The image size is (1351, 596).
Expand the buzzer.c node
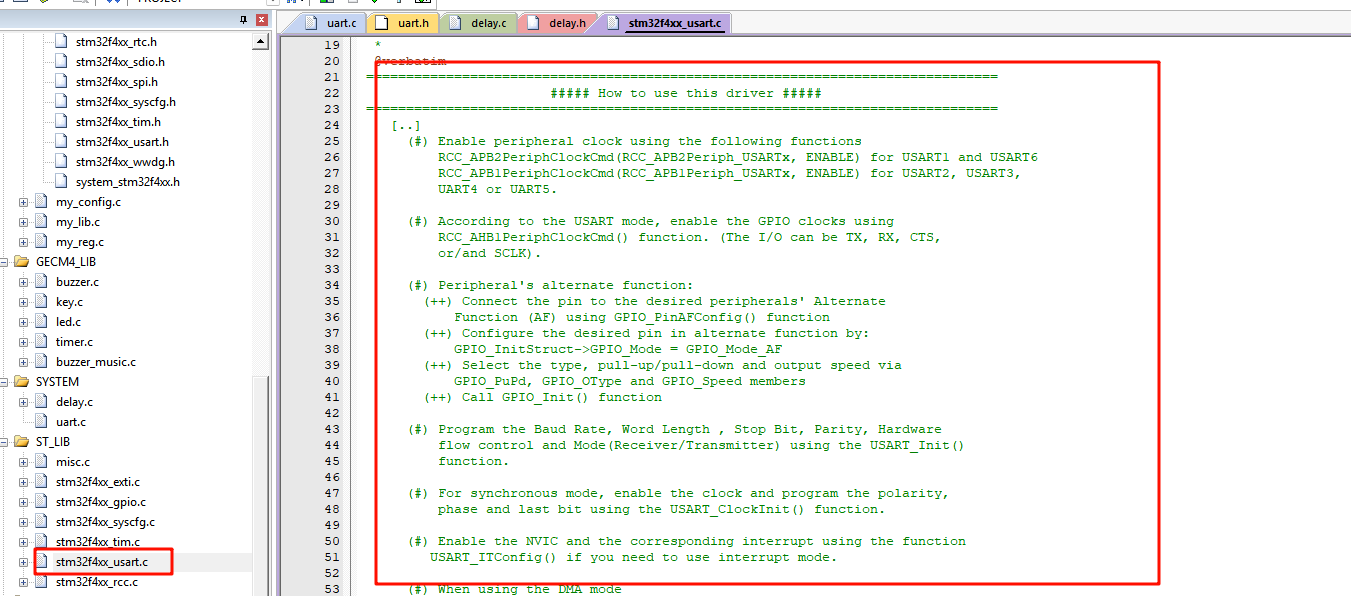pyautogui.click(x=24, y=282)
